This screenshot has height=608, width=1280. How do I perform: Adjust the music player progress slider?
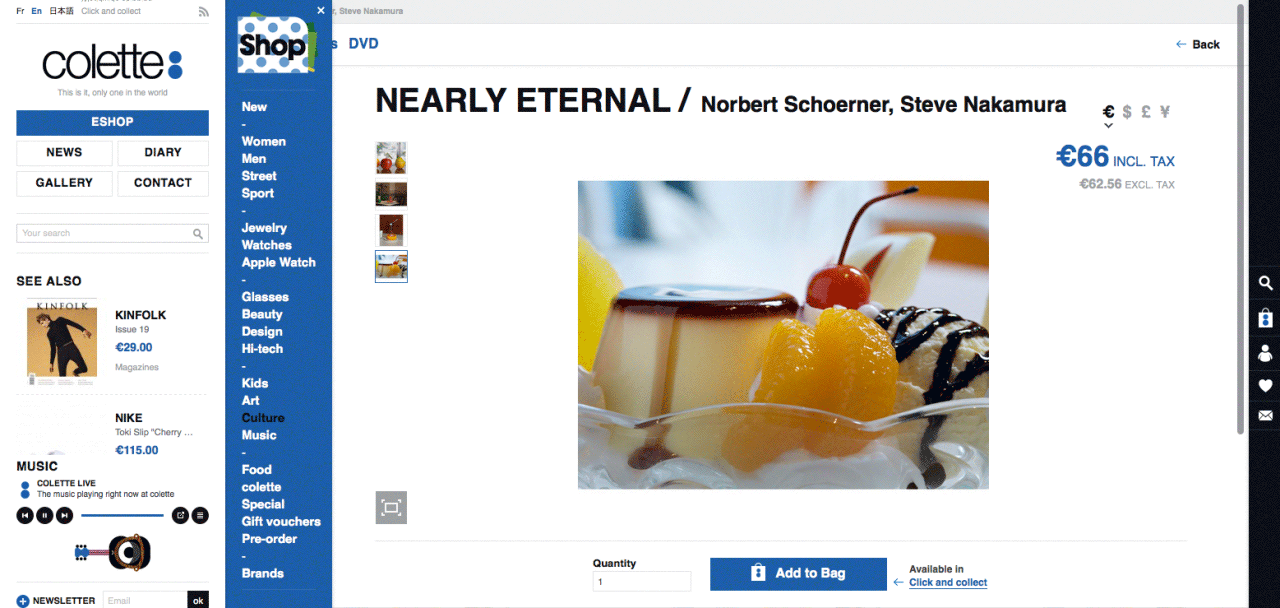click(122, 515)
